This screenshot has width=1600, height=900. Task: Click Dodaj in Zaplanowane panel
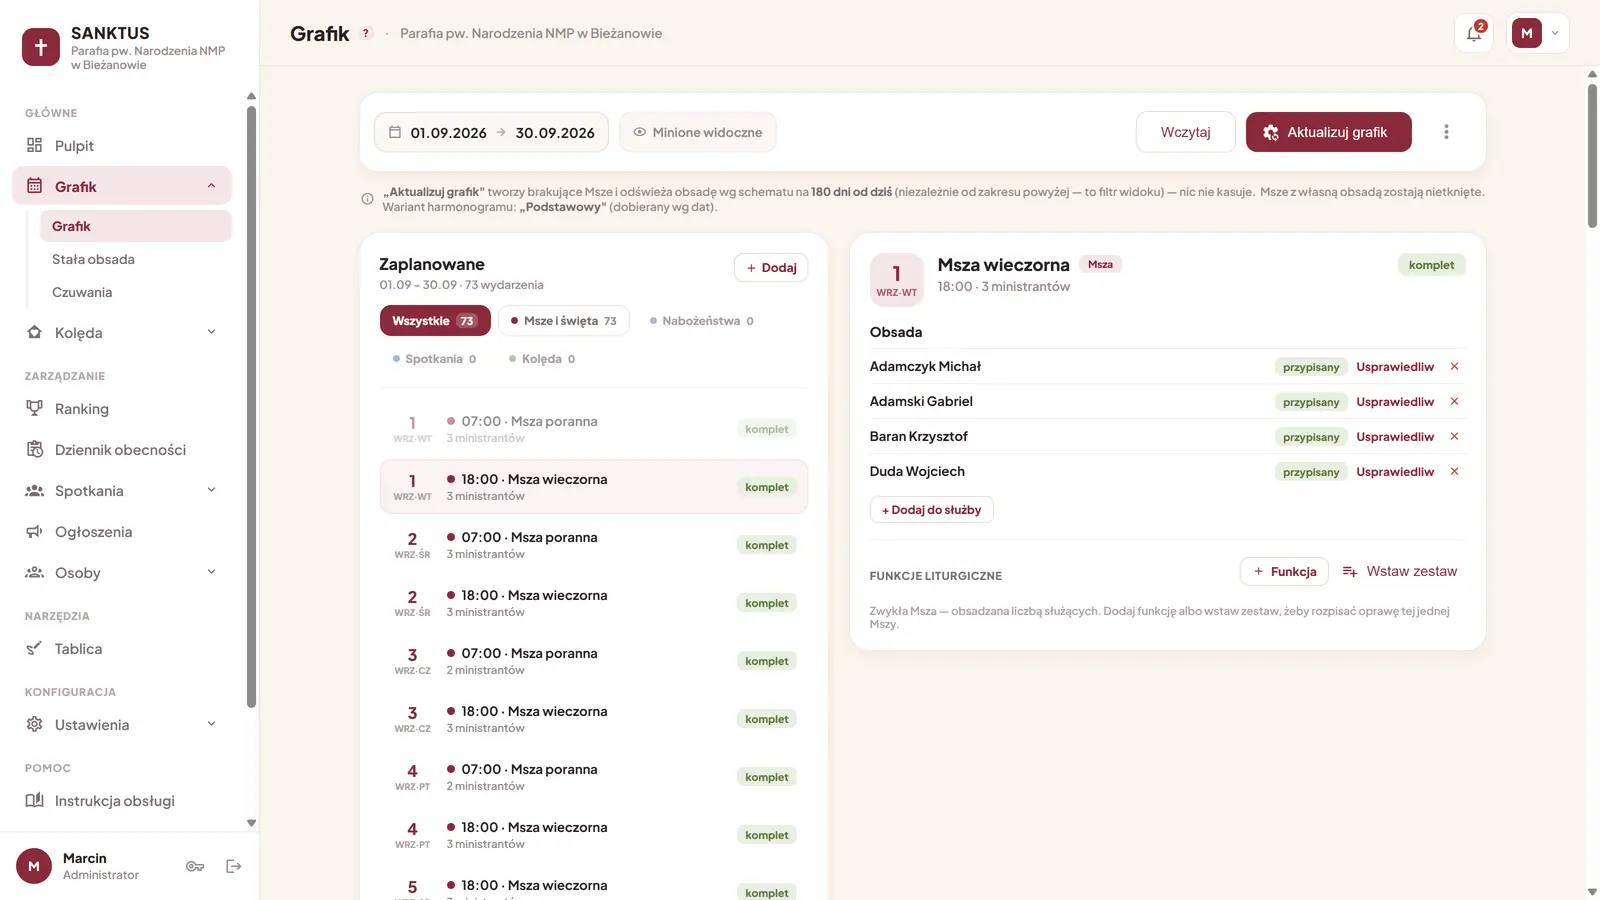[771, 268]
